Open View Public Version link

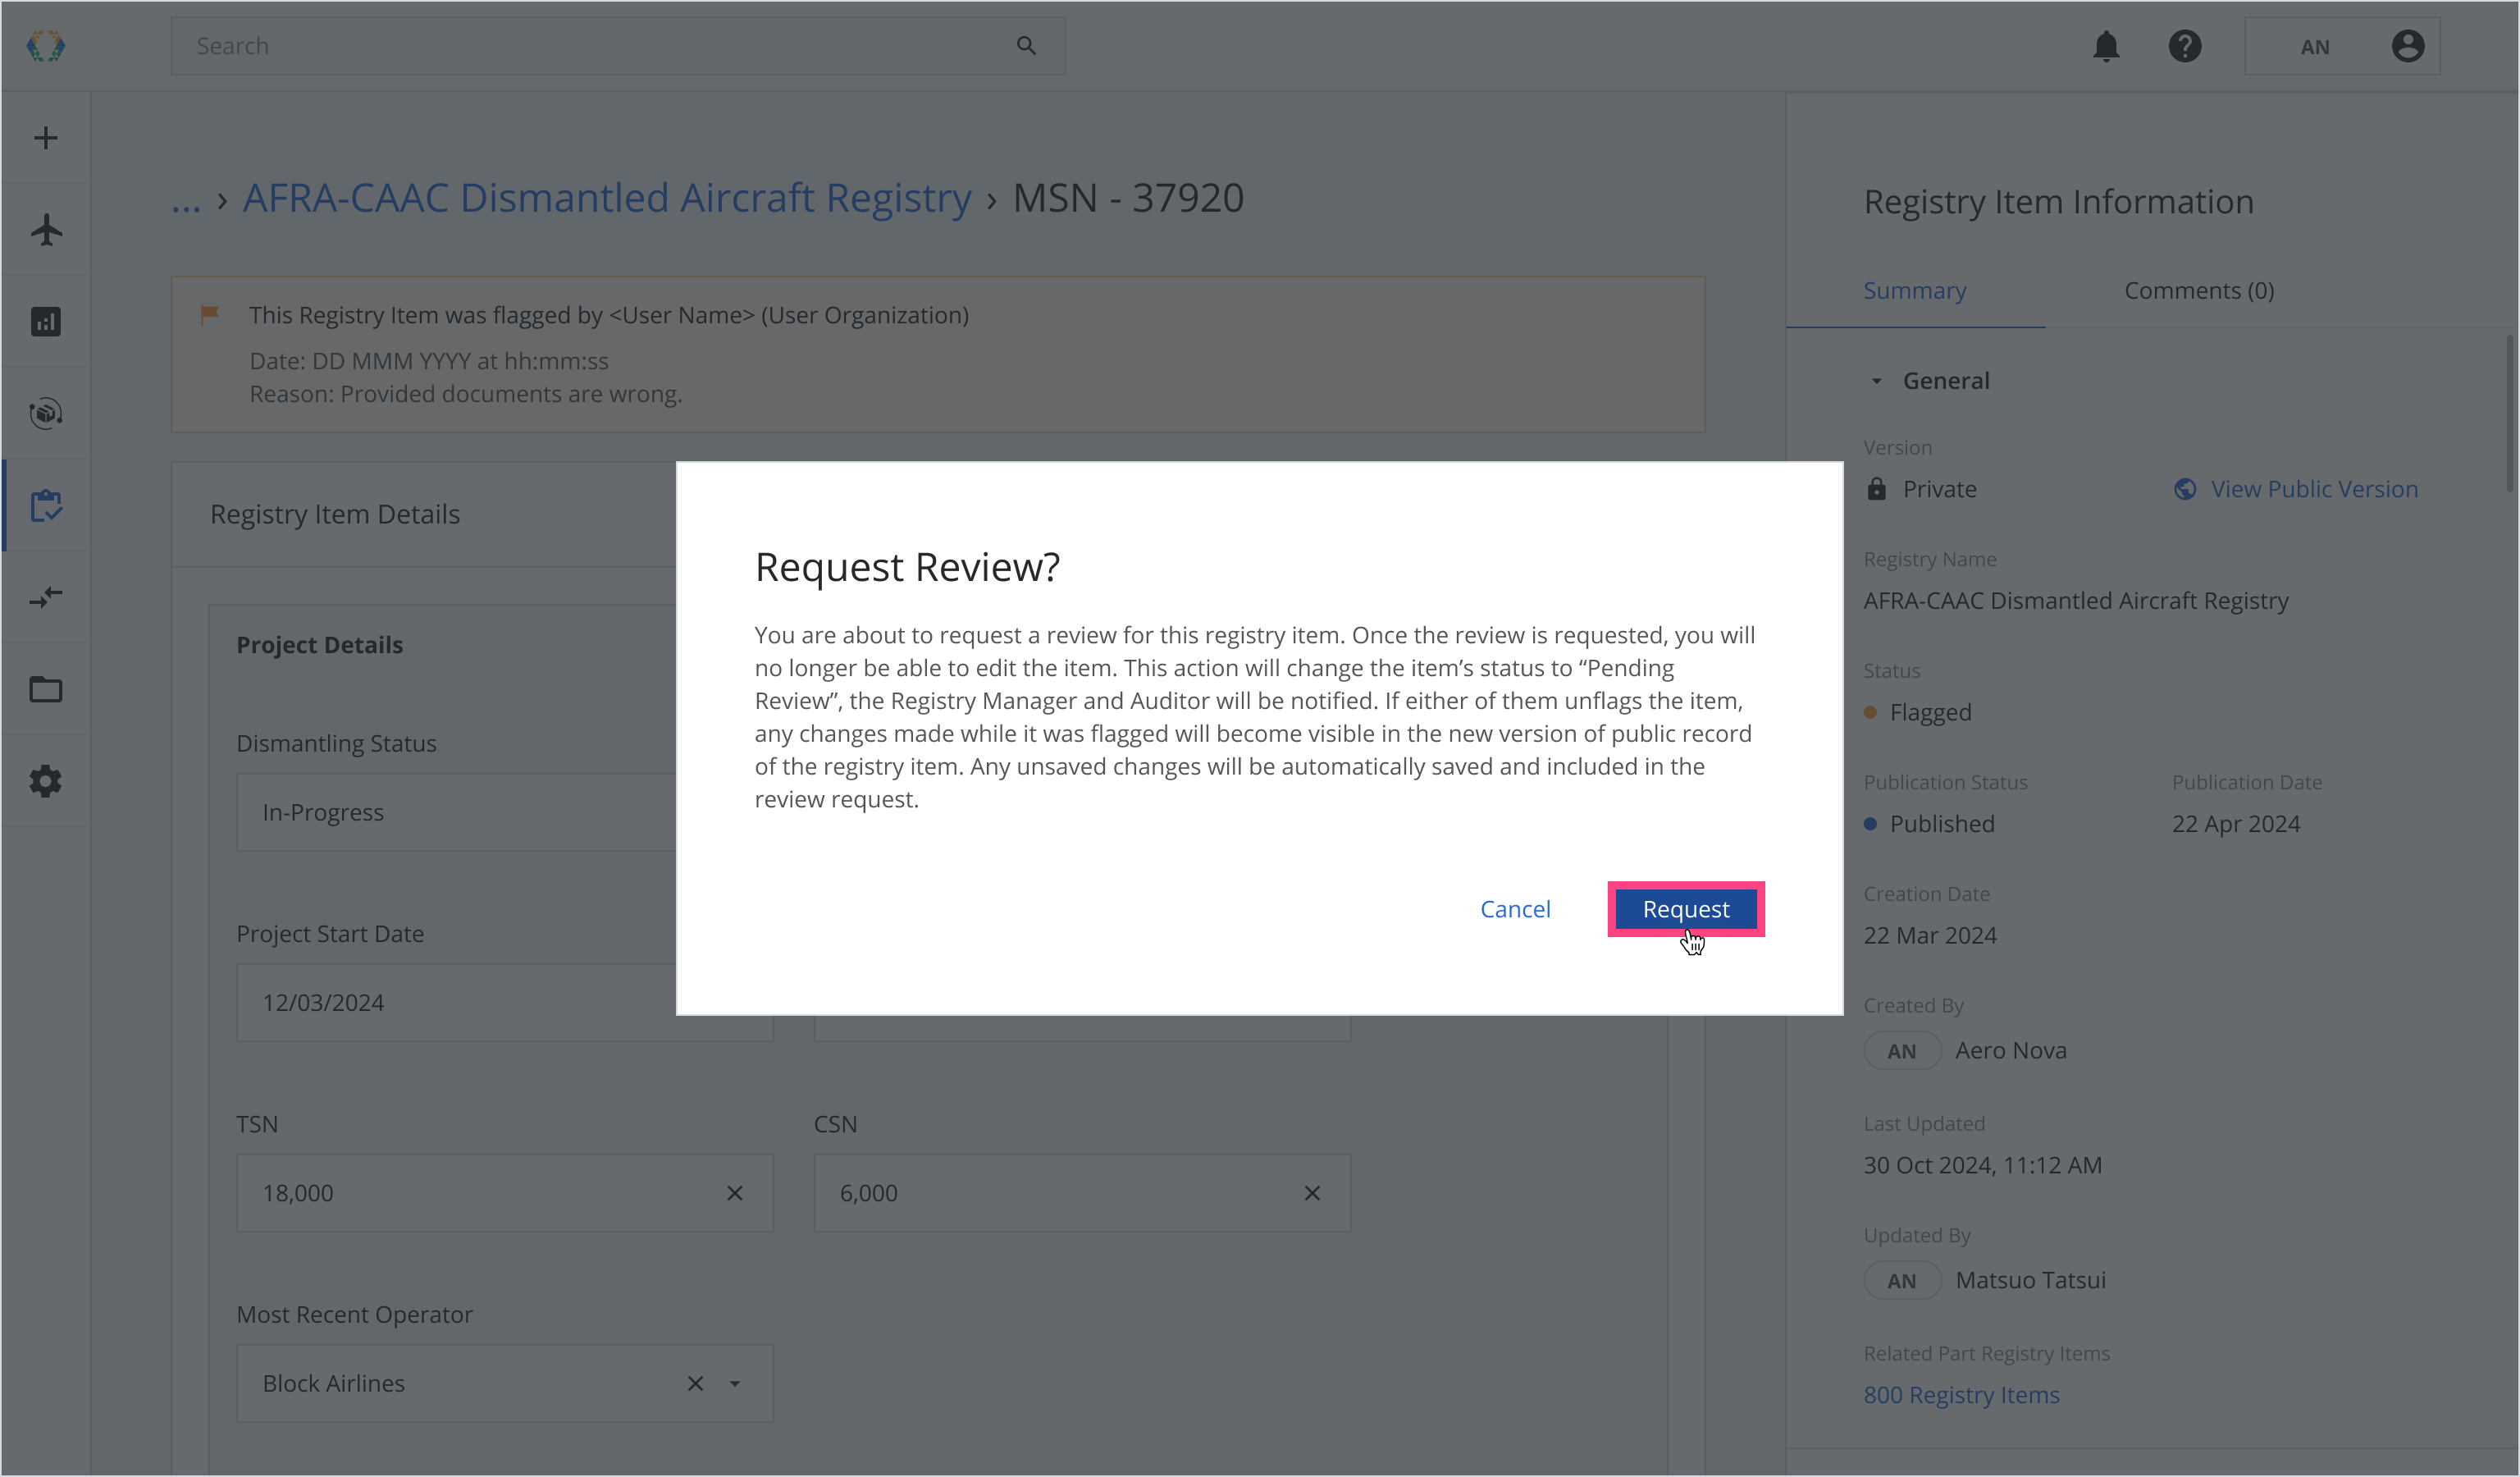tap(2313, 489)
